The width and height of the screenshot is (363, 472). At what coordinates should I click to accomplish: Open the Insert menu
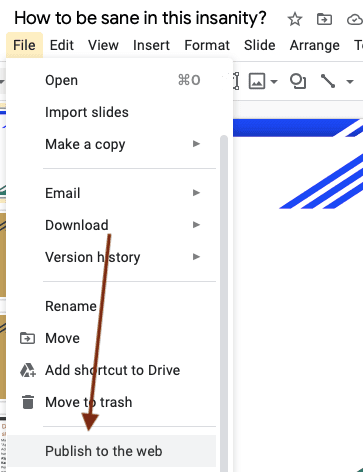151,45
